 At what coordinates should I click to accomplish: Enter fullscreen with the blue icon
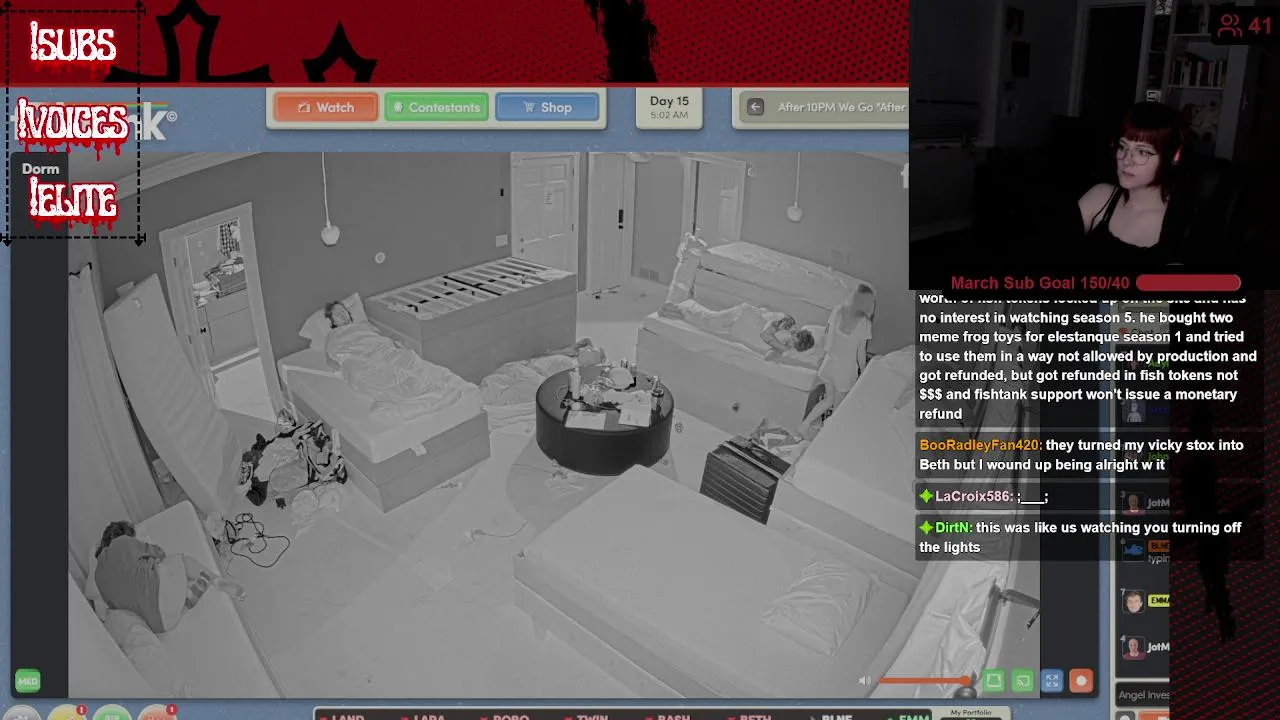coord(1051,681)
